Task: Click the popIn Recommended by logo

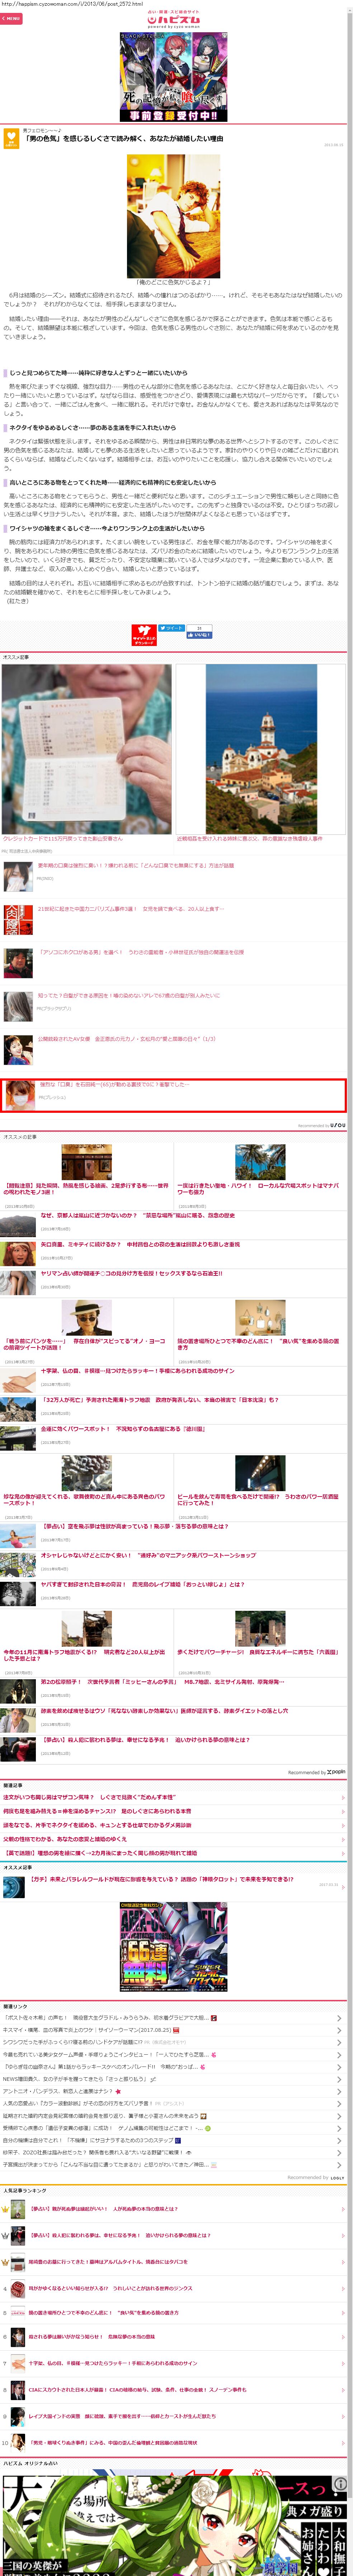Action: coord(336,1772)
